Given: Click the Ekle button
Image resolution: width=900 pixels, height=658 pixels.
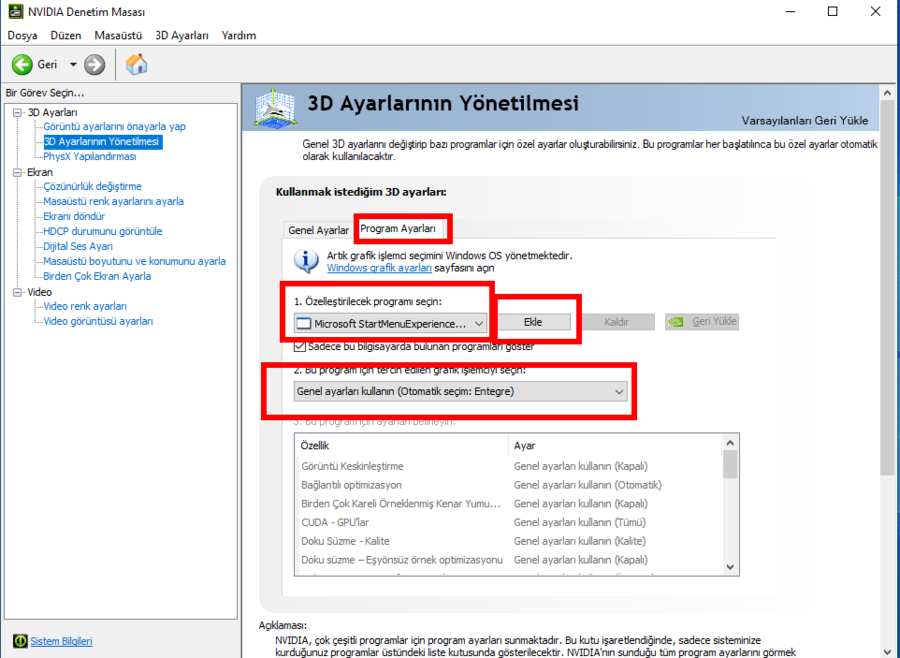Looking at the screenshot, I should point(533,322).
